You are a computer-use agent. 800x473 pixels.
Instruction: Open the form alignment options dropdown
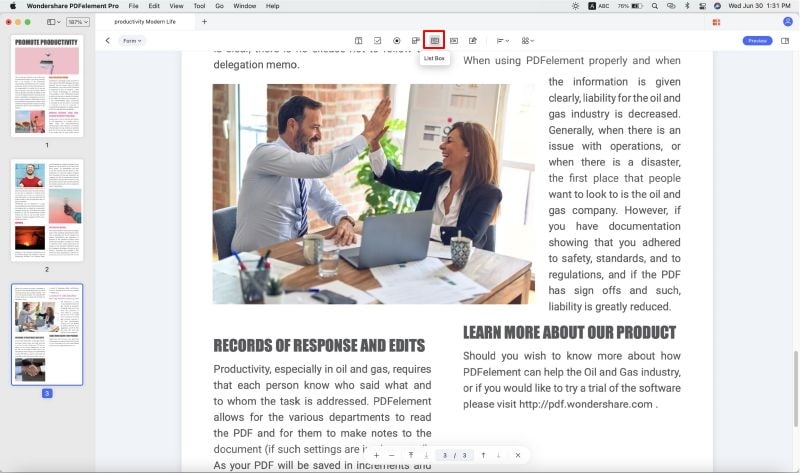503,41
